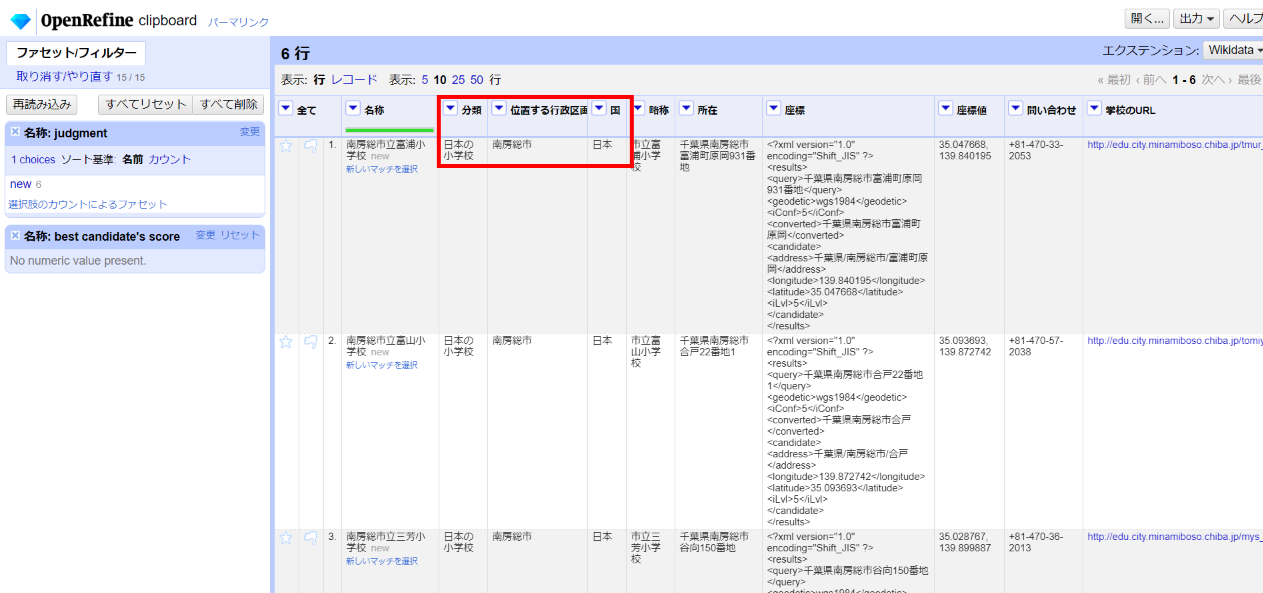Switch view to レコード mode
This screenshot has width=1263, height=593.
pyautogui.click(x=354, y=79)
